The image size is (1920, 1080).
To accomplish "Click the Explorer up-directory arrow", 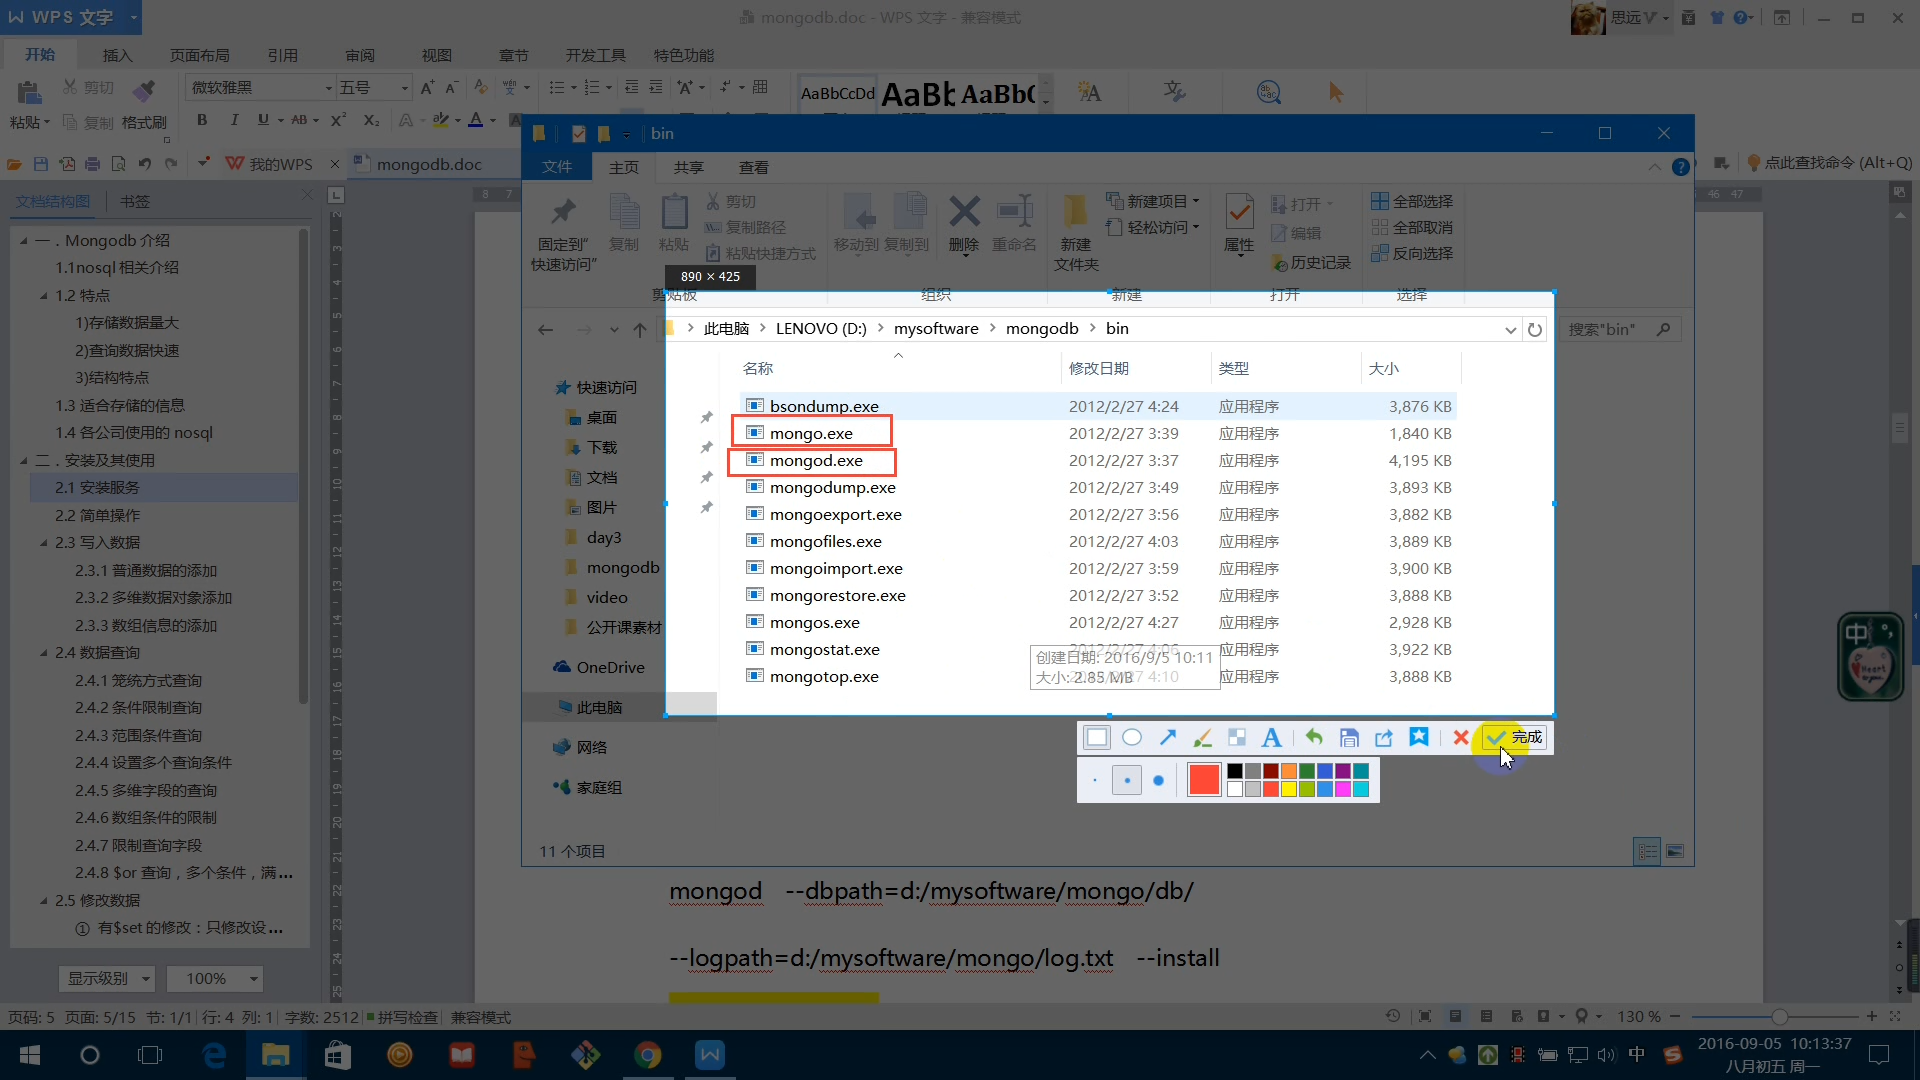I will click(640, 329).
